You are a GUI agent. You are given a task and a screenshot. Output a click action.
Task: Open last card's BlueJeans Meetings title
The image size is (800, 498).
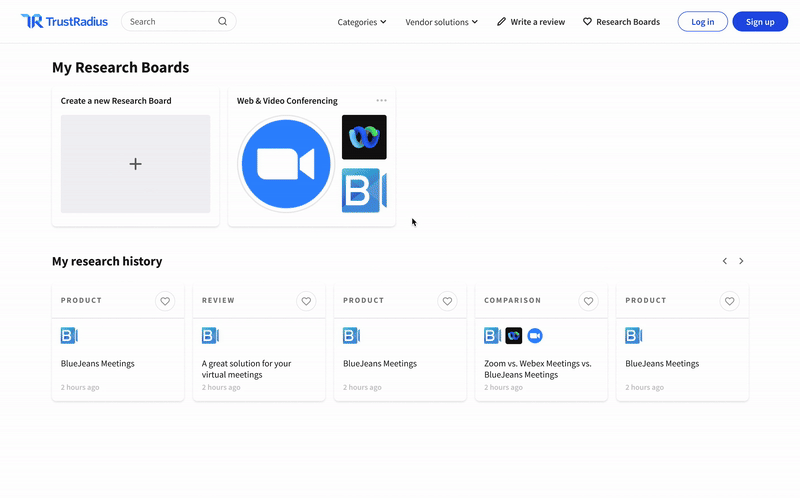pyautogui.click(x=662, y=363)
